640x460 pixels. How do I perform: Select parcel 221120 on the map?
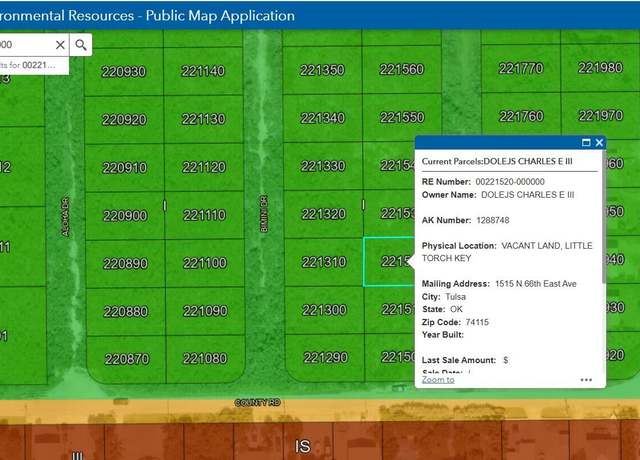click(x=204, y=167)
